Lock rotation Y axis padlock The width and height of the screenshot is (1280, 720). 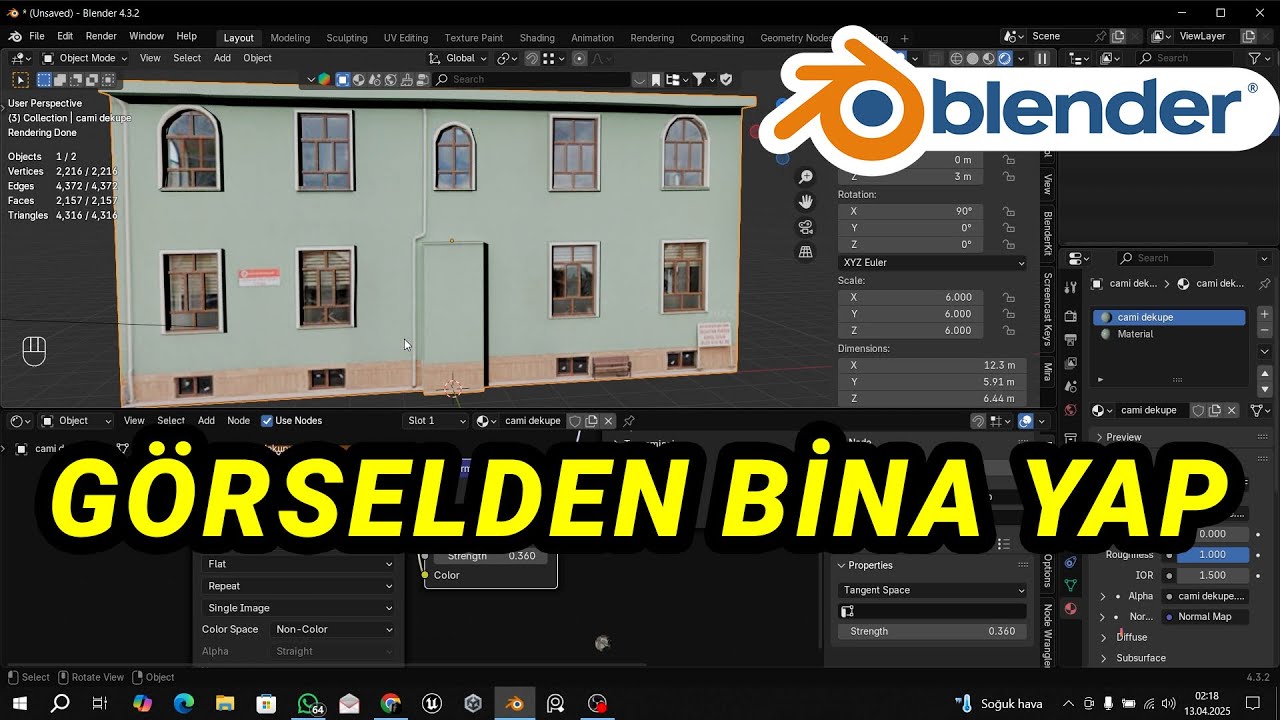[x=1009, y=228]
